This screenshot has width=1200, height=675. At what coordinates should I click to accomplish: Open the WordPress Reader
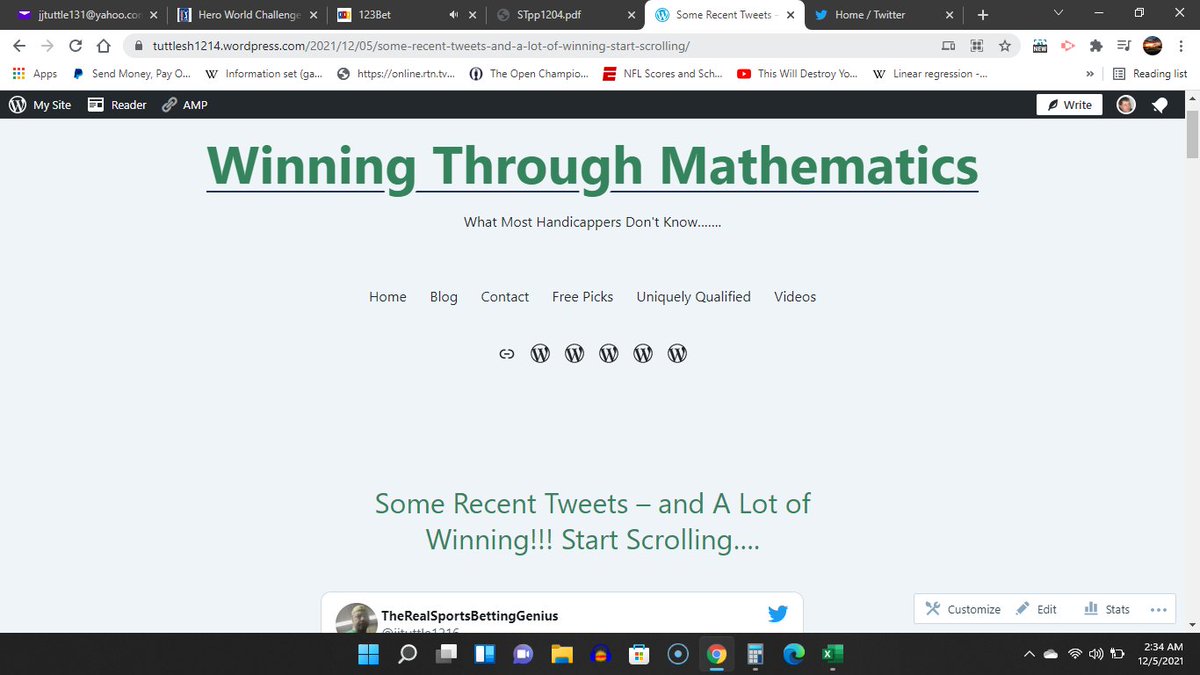117,105
